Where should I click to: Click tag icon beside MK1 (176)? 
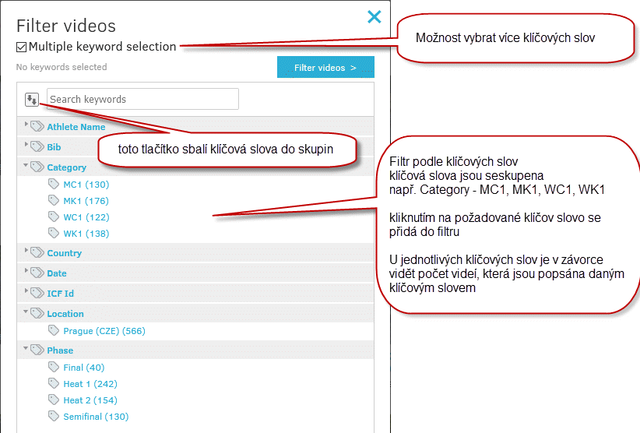pyautogui.click(x=53, y=200)
